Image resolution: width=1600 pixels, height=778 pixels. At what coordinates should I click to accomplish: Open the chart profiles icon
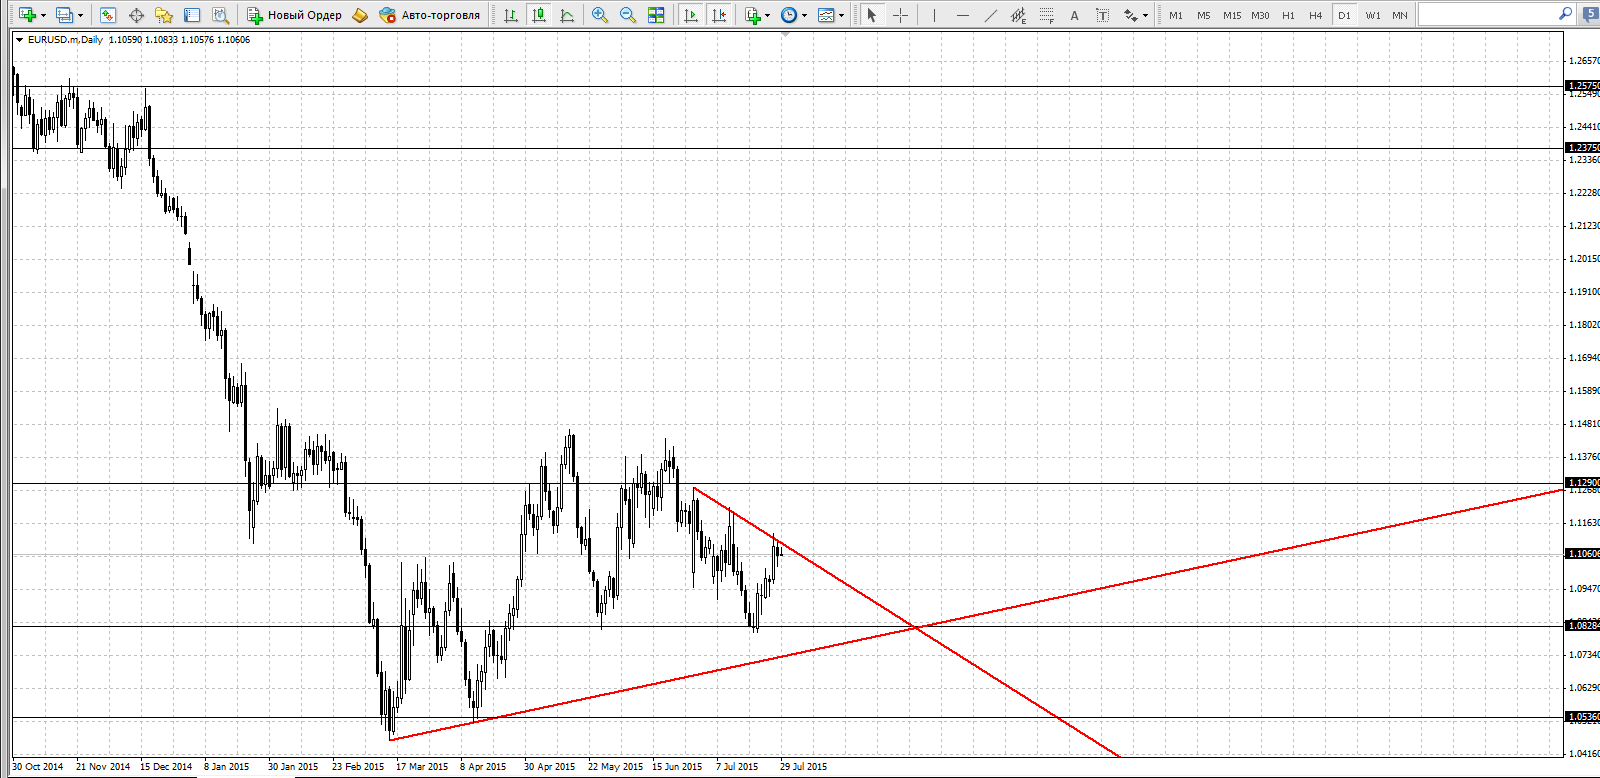(65, 15)
